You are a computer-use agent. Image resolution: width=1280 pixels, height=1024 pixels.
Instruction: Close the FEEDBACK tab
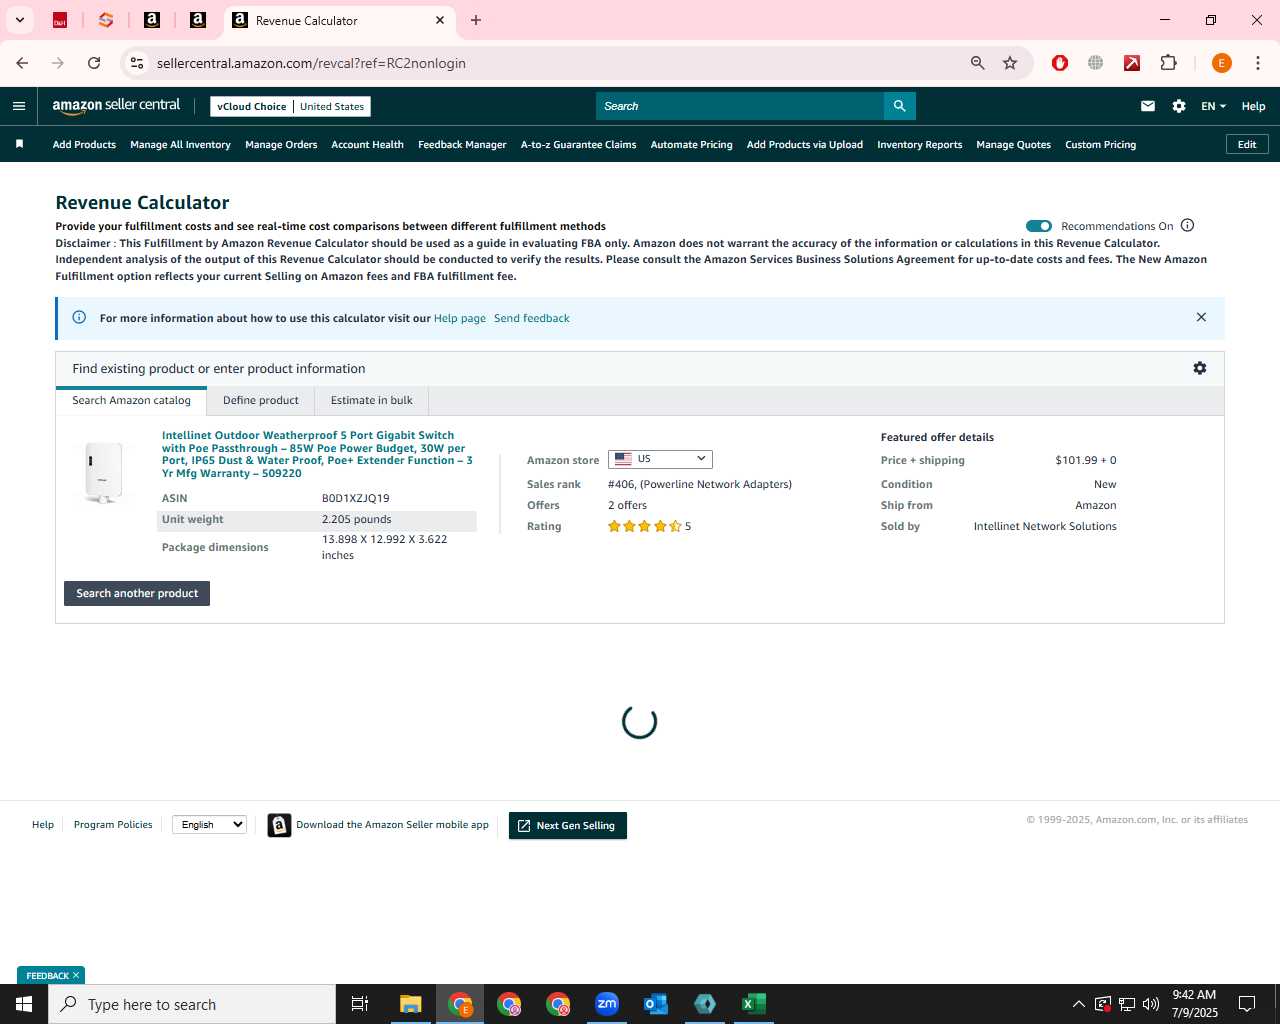76,975
